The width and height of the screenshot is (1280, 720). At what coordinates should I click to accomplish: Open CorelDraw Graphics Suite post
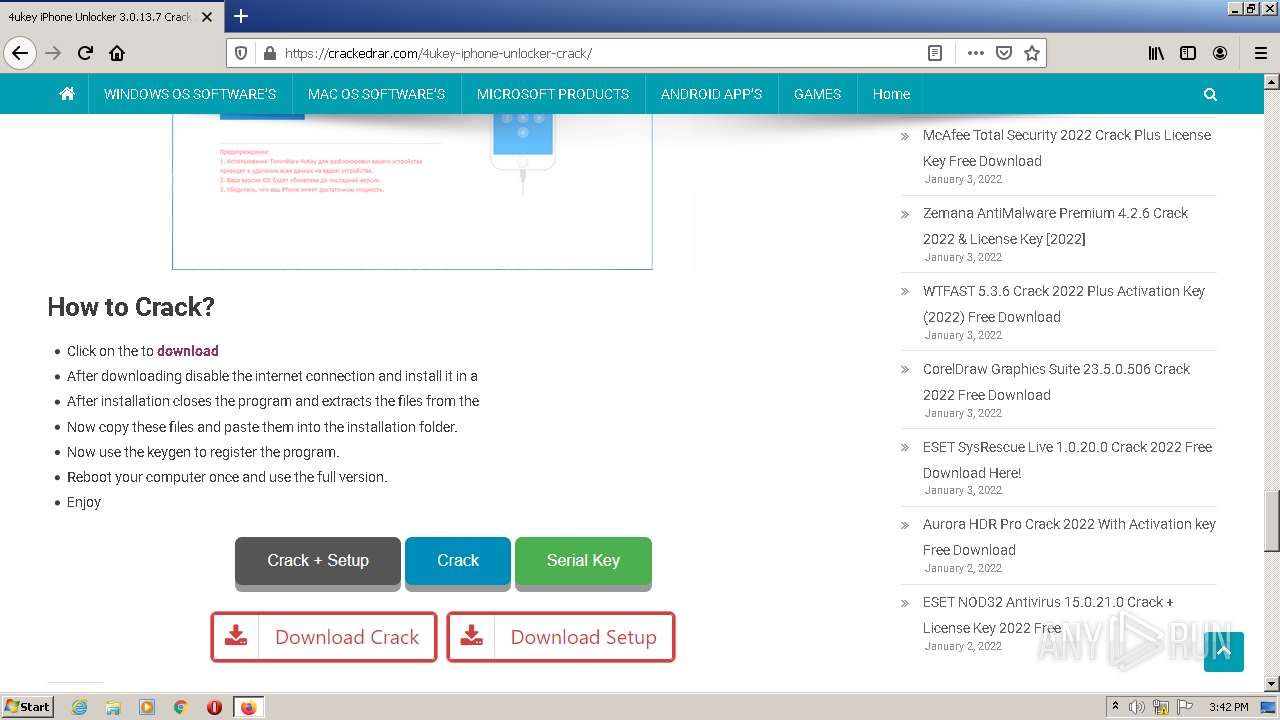pyautogui.click(x=1056, y=382)
